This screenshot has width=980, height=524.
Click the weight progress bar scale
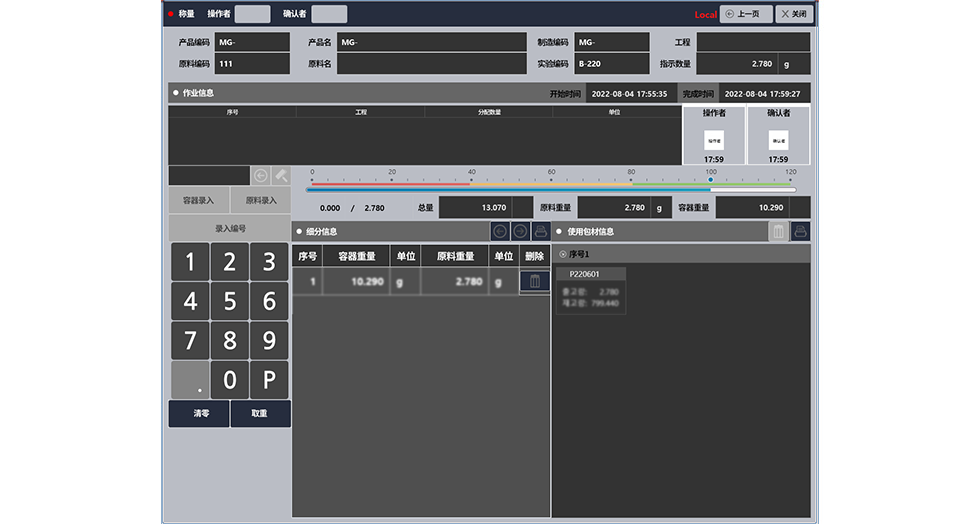point(552,184)
